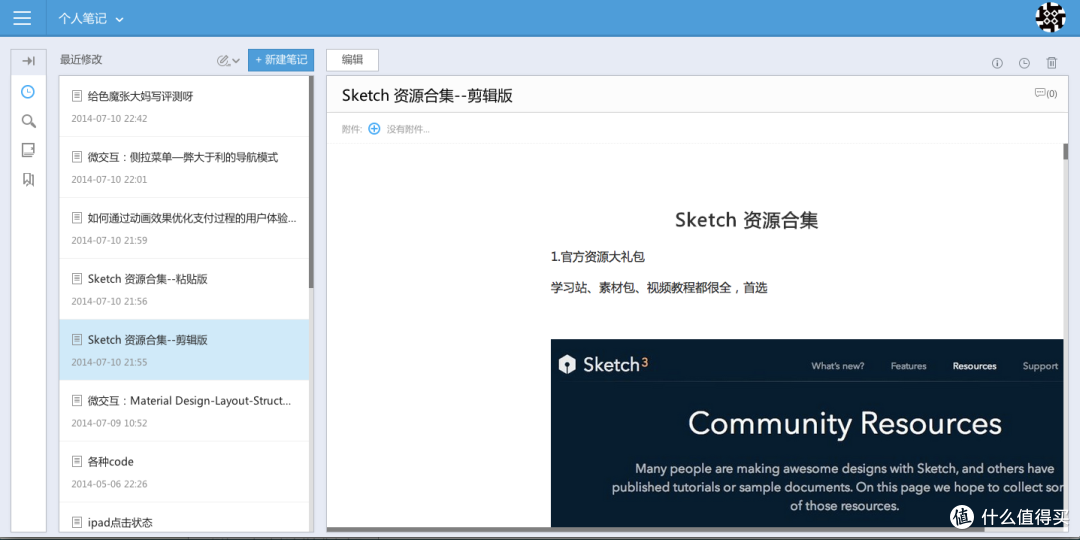Click the Sketch 3 logo in embedded image
The width and height of the screenshot is (1080, 540).
tap(603, 364)
